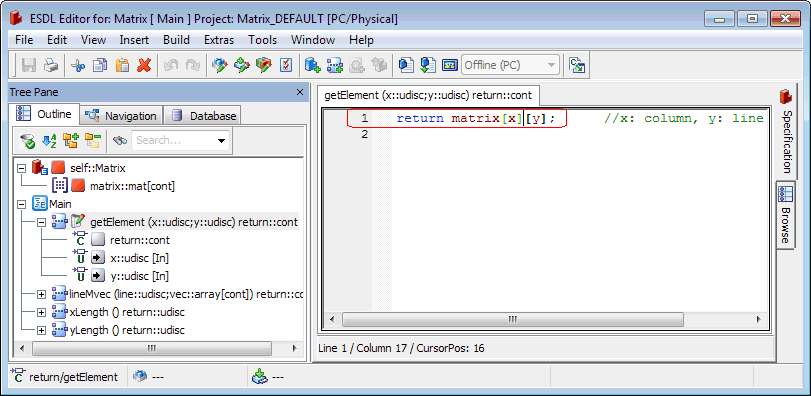Image resolution: width=811 pixels, height=396 pixels.
Task: Click the binoculars search icon
Action: pos(119,140)
